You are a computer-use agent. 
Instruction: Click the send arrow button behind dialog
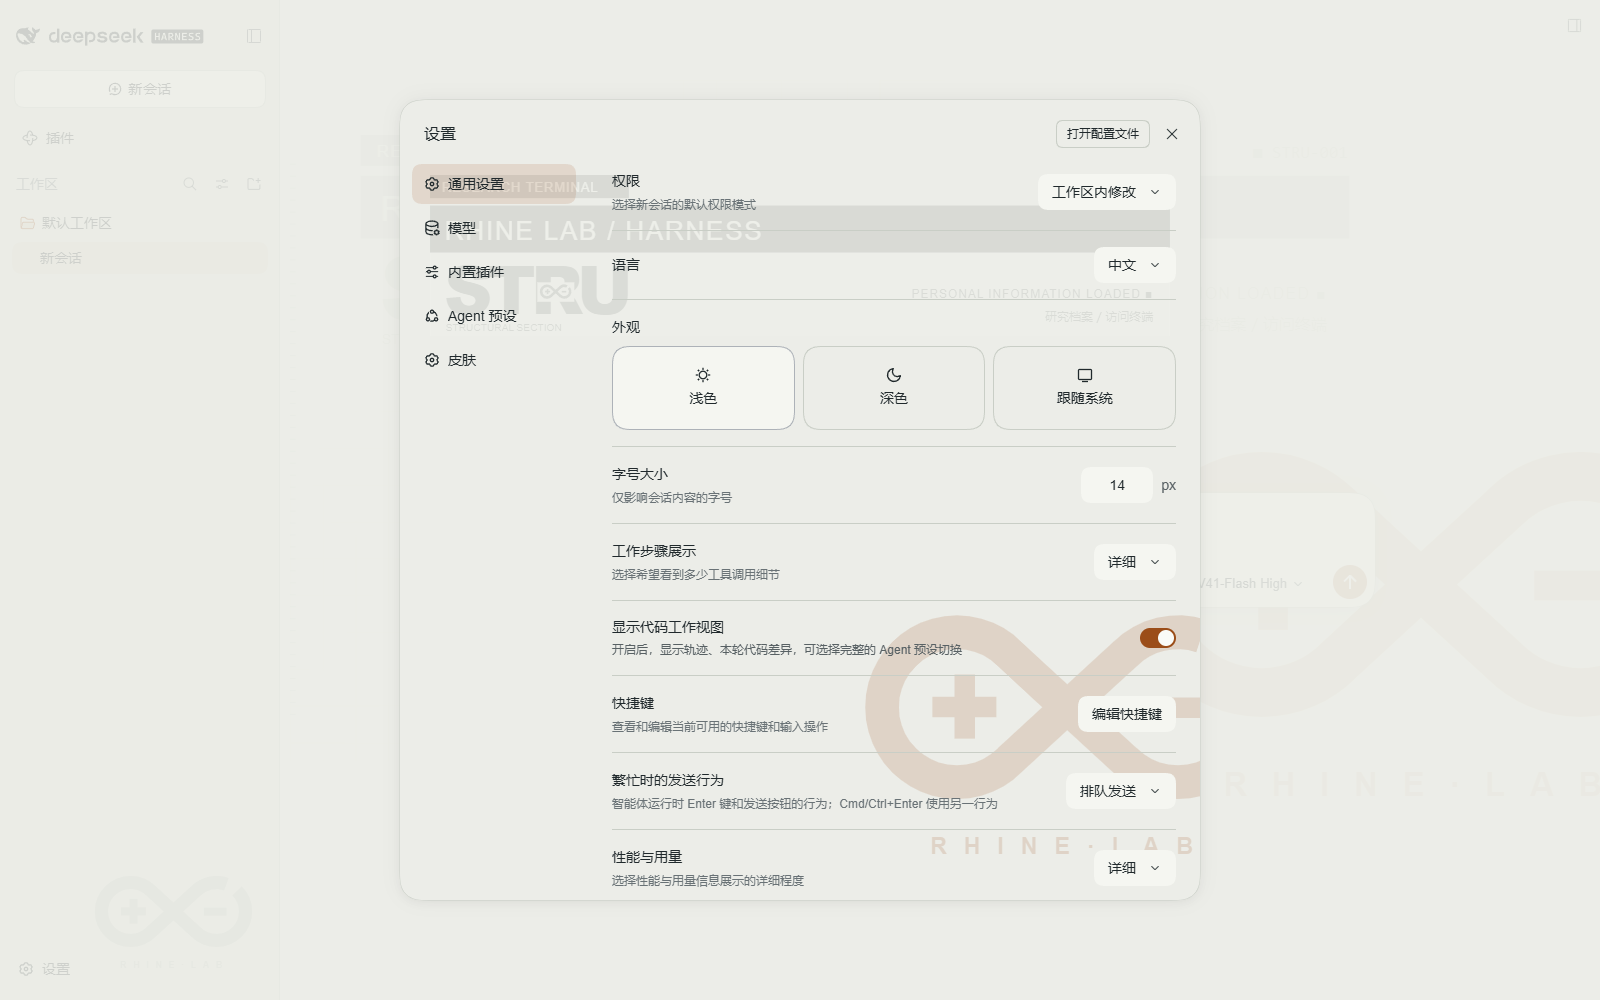[1350, 582]
